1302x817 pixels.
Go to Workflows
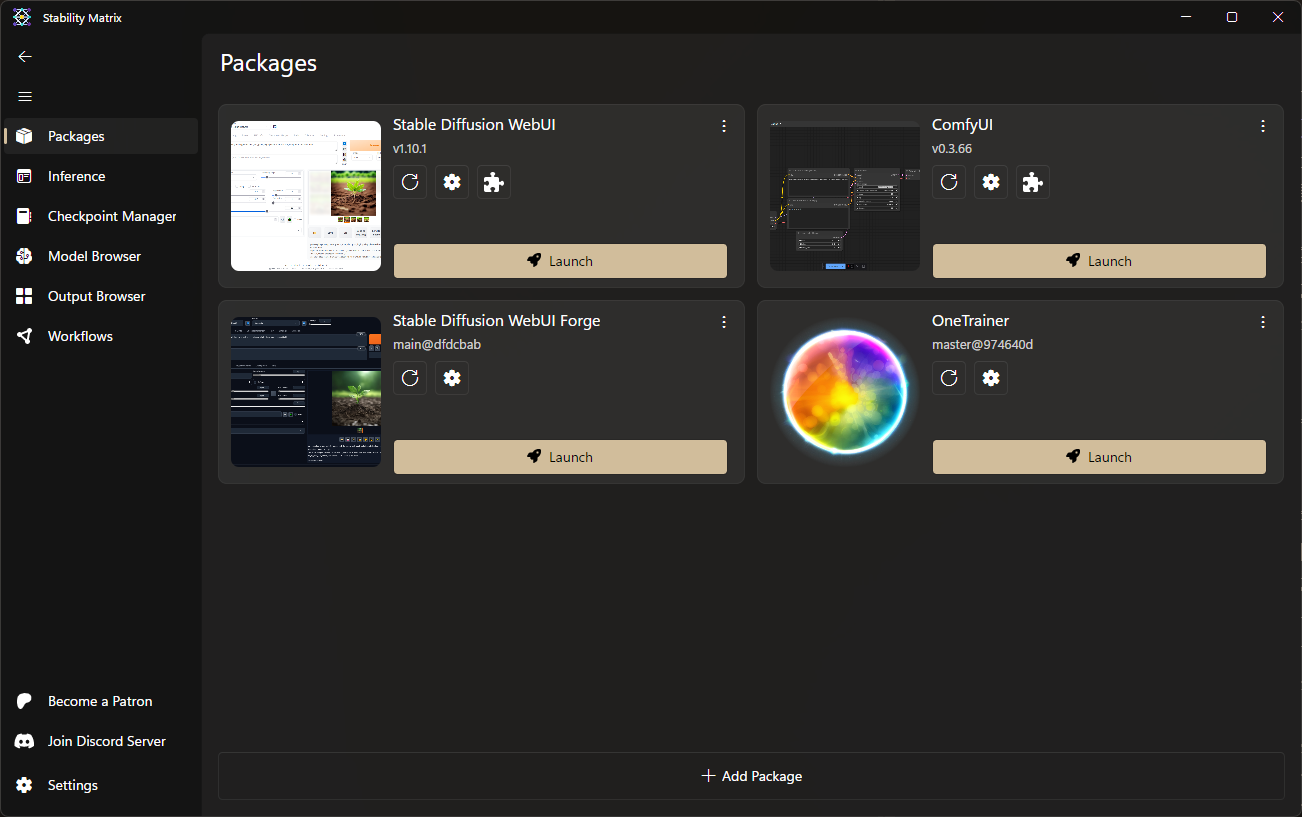pyautogui.click(x=101, y=336)
